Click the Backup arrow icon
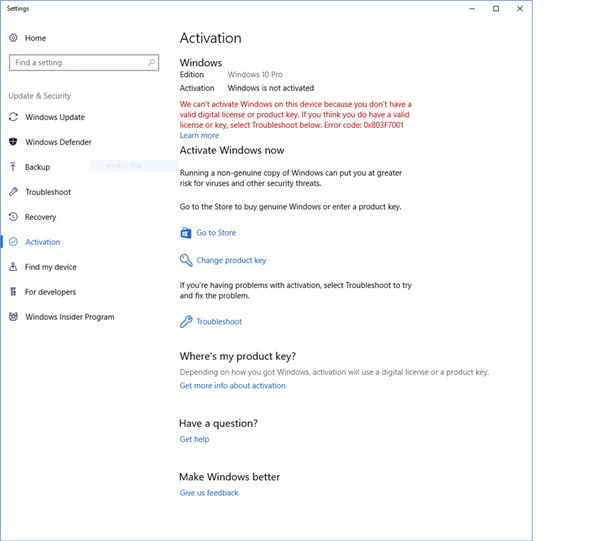This screenshot has width=600, height=541. [13, 167]
